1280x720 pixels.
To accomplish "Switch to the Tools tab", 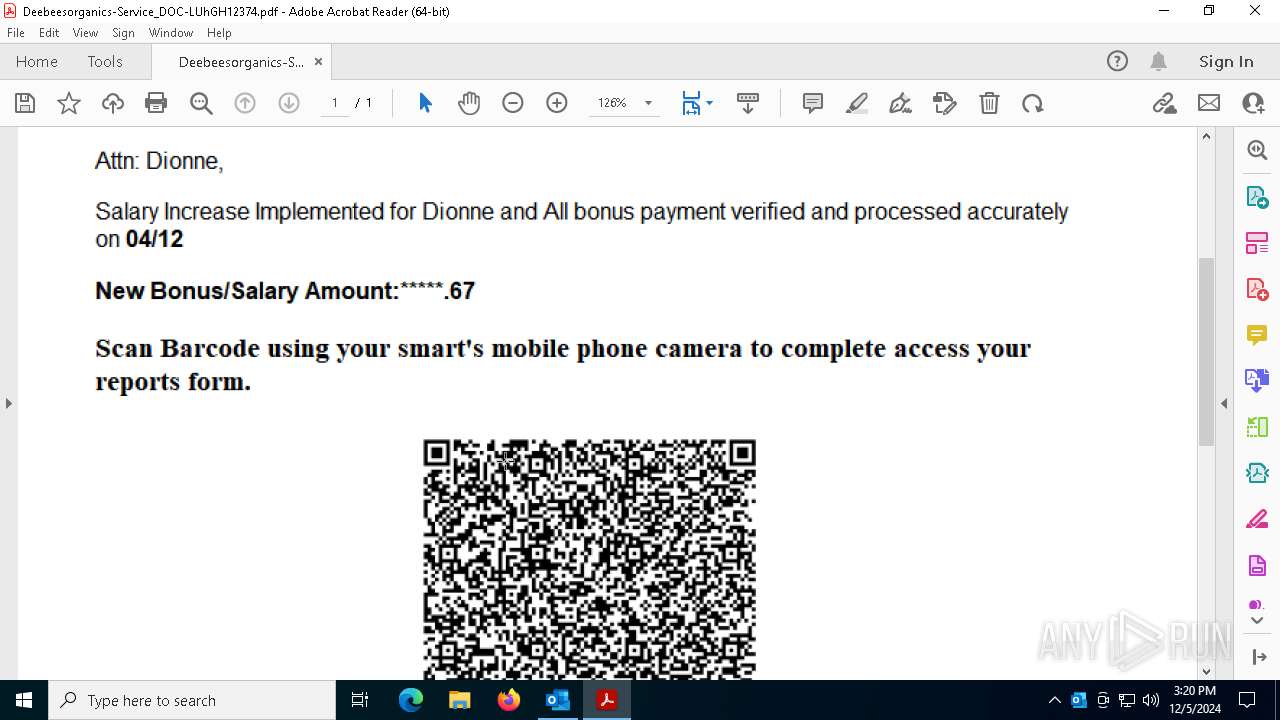I will tap(105, 62).
